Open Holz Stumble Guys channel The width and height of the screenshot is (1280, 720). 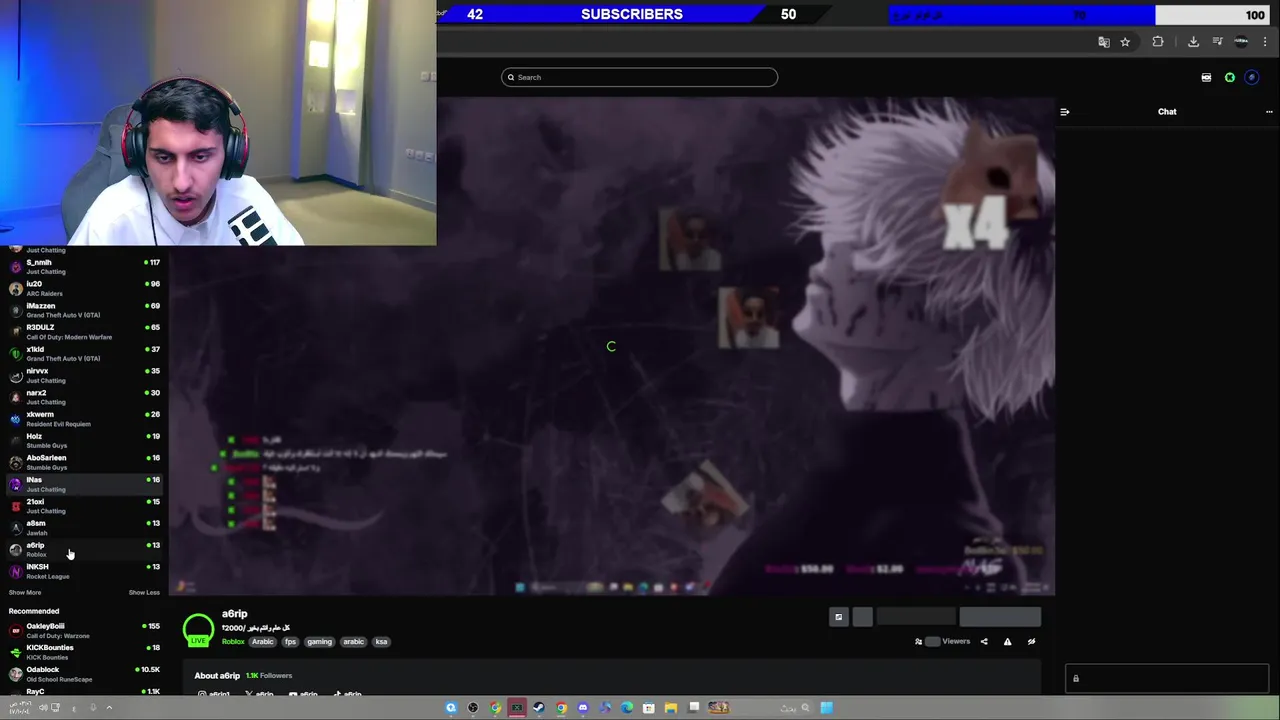point(84,440)
